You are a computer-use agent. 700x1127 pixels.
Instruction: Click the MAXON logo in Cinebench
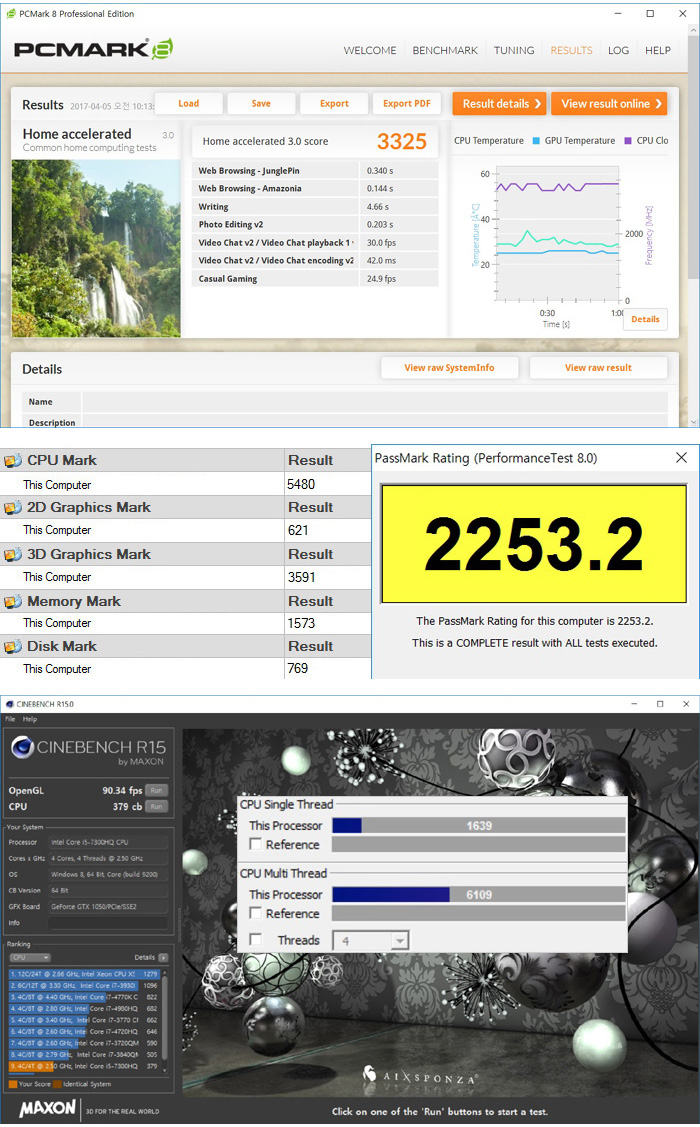[47, 1108]
